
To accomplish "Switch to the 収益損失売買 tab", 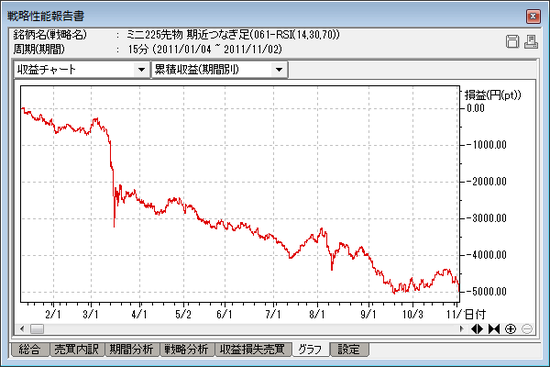I will [253, 349].
